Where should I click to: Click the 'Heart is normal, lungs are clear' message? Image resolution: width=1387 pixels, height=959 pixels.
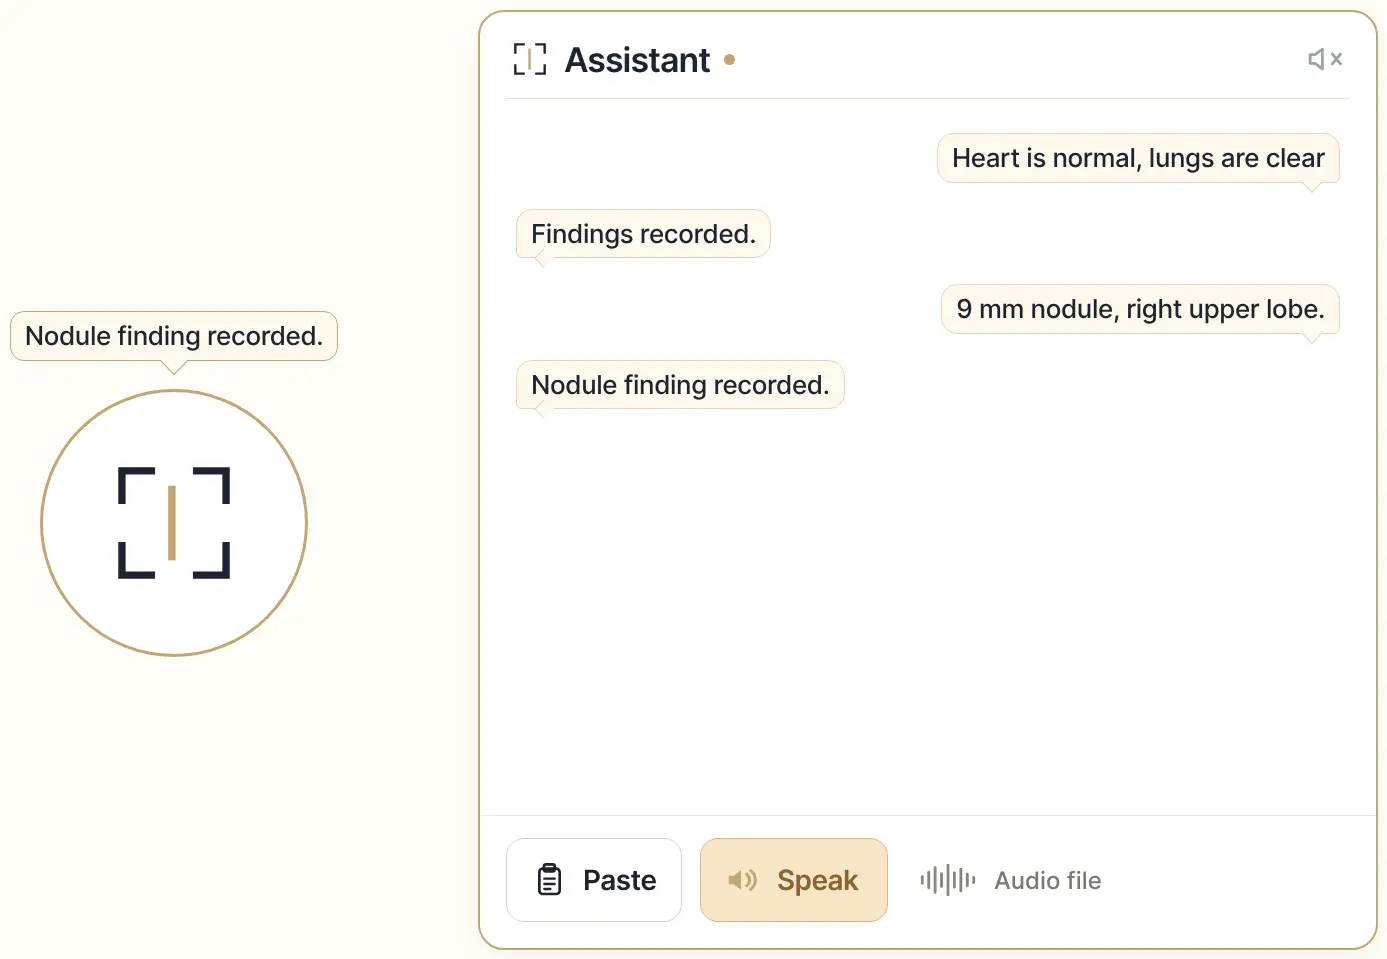pos(1138,158)
